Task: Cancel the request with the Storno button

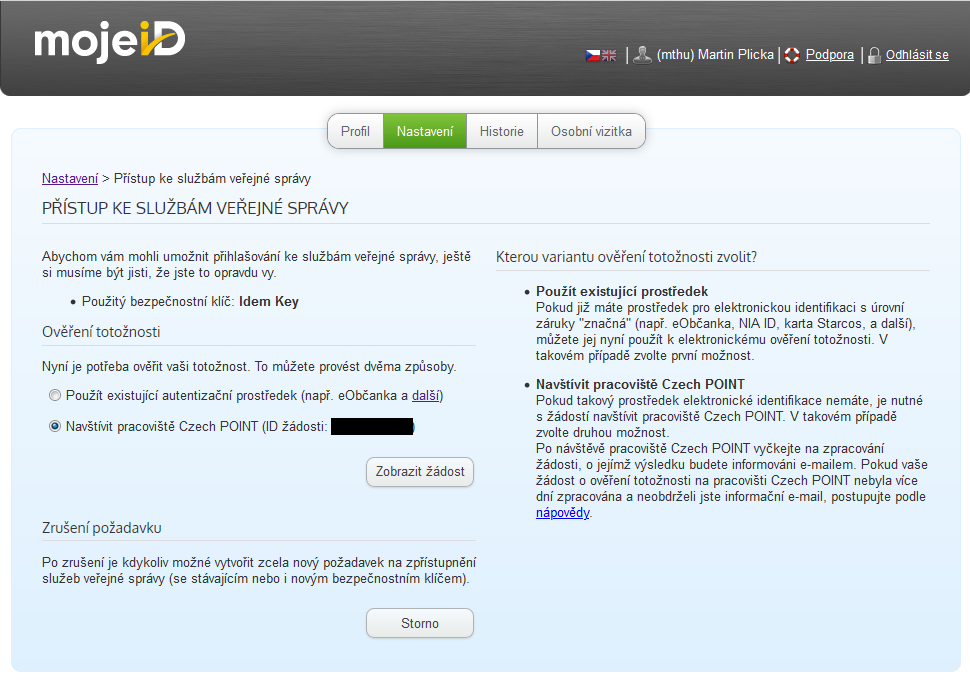Action: [420, 623]
